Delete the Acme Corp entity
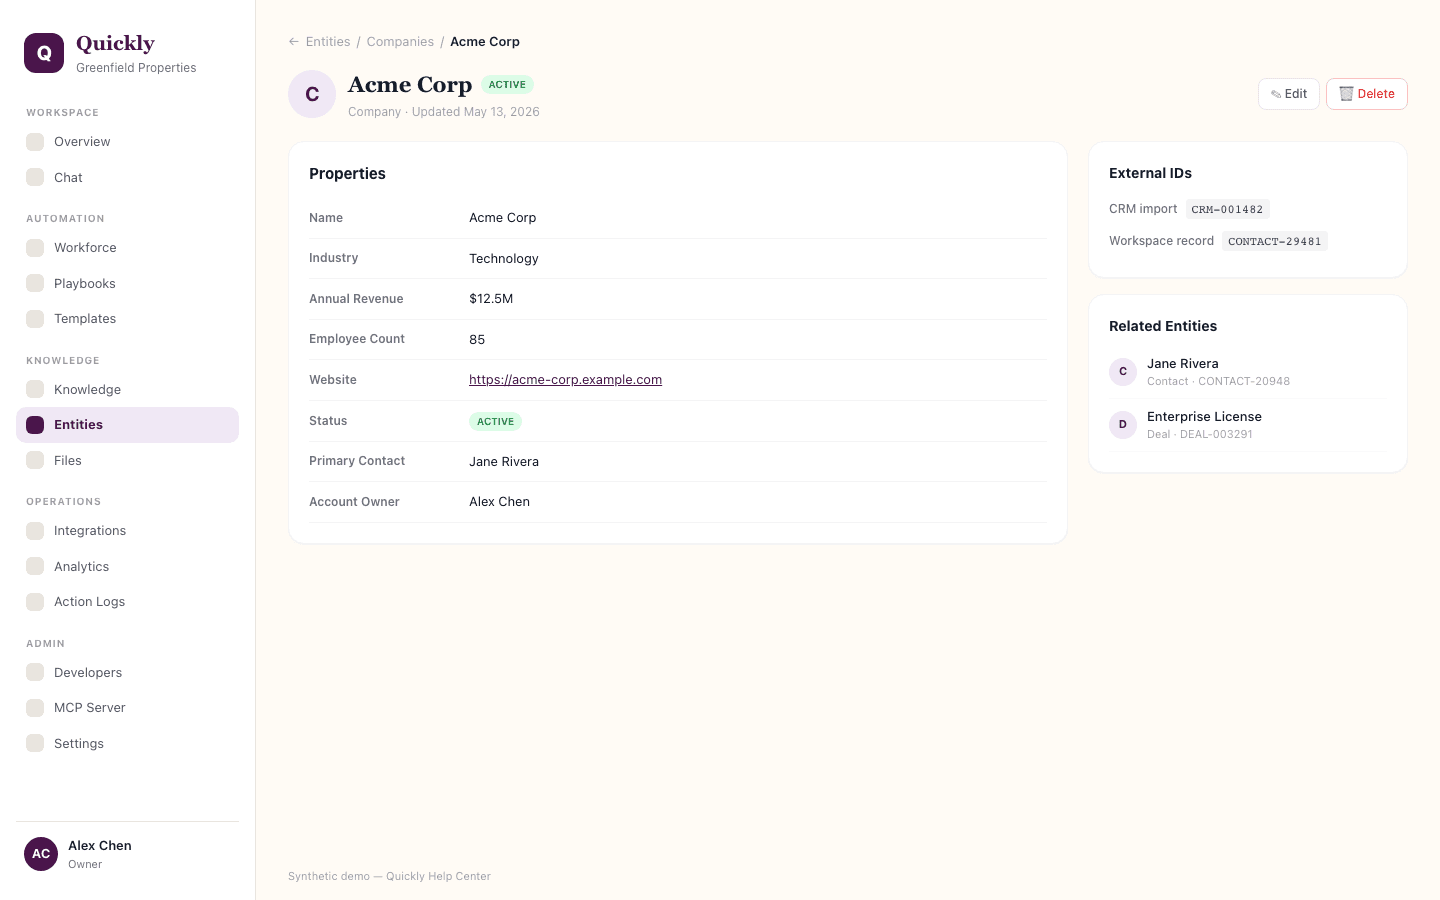This screenshot has width=1440, height=900. tap(1367, 94)
